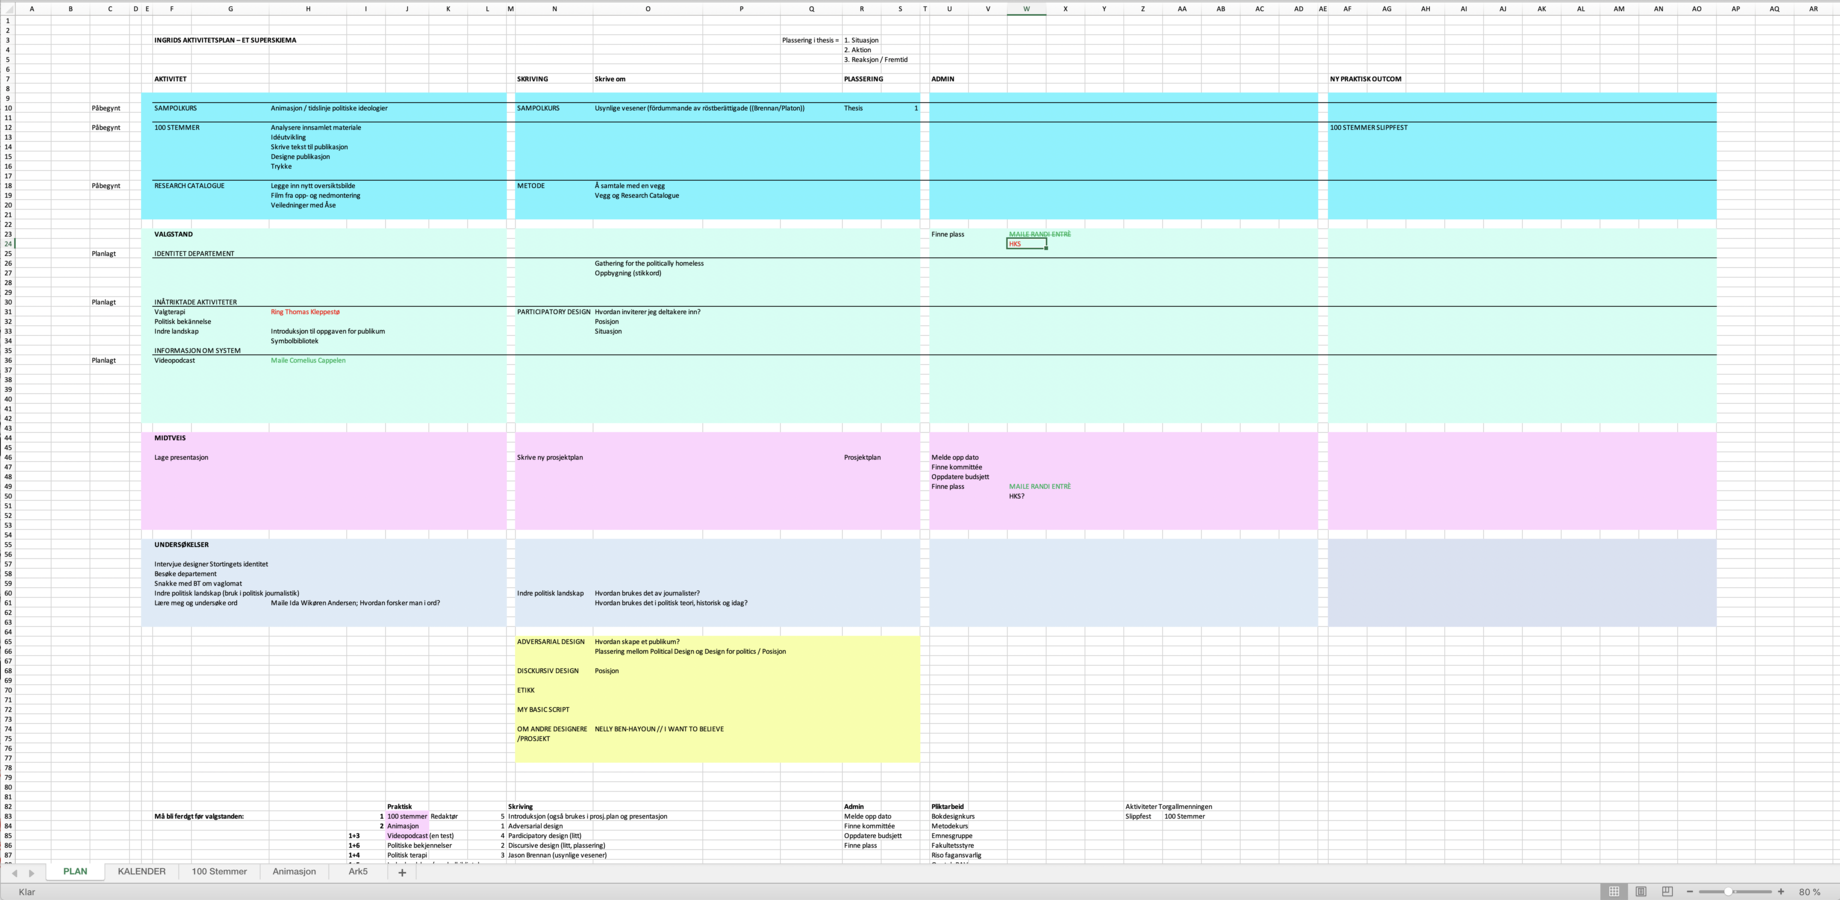Select row 24 header
The image size is (1840, 900).
coord(8,244)
